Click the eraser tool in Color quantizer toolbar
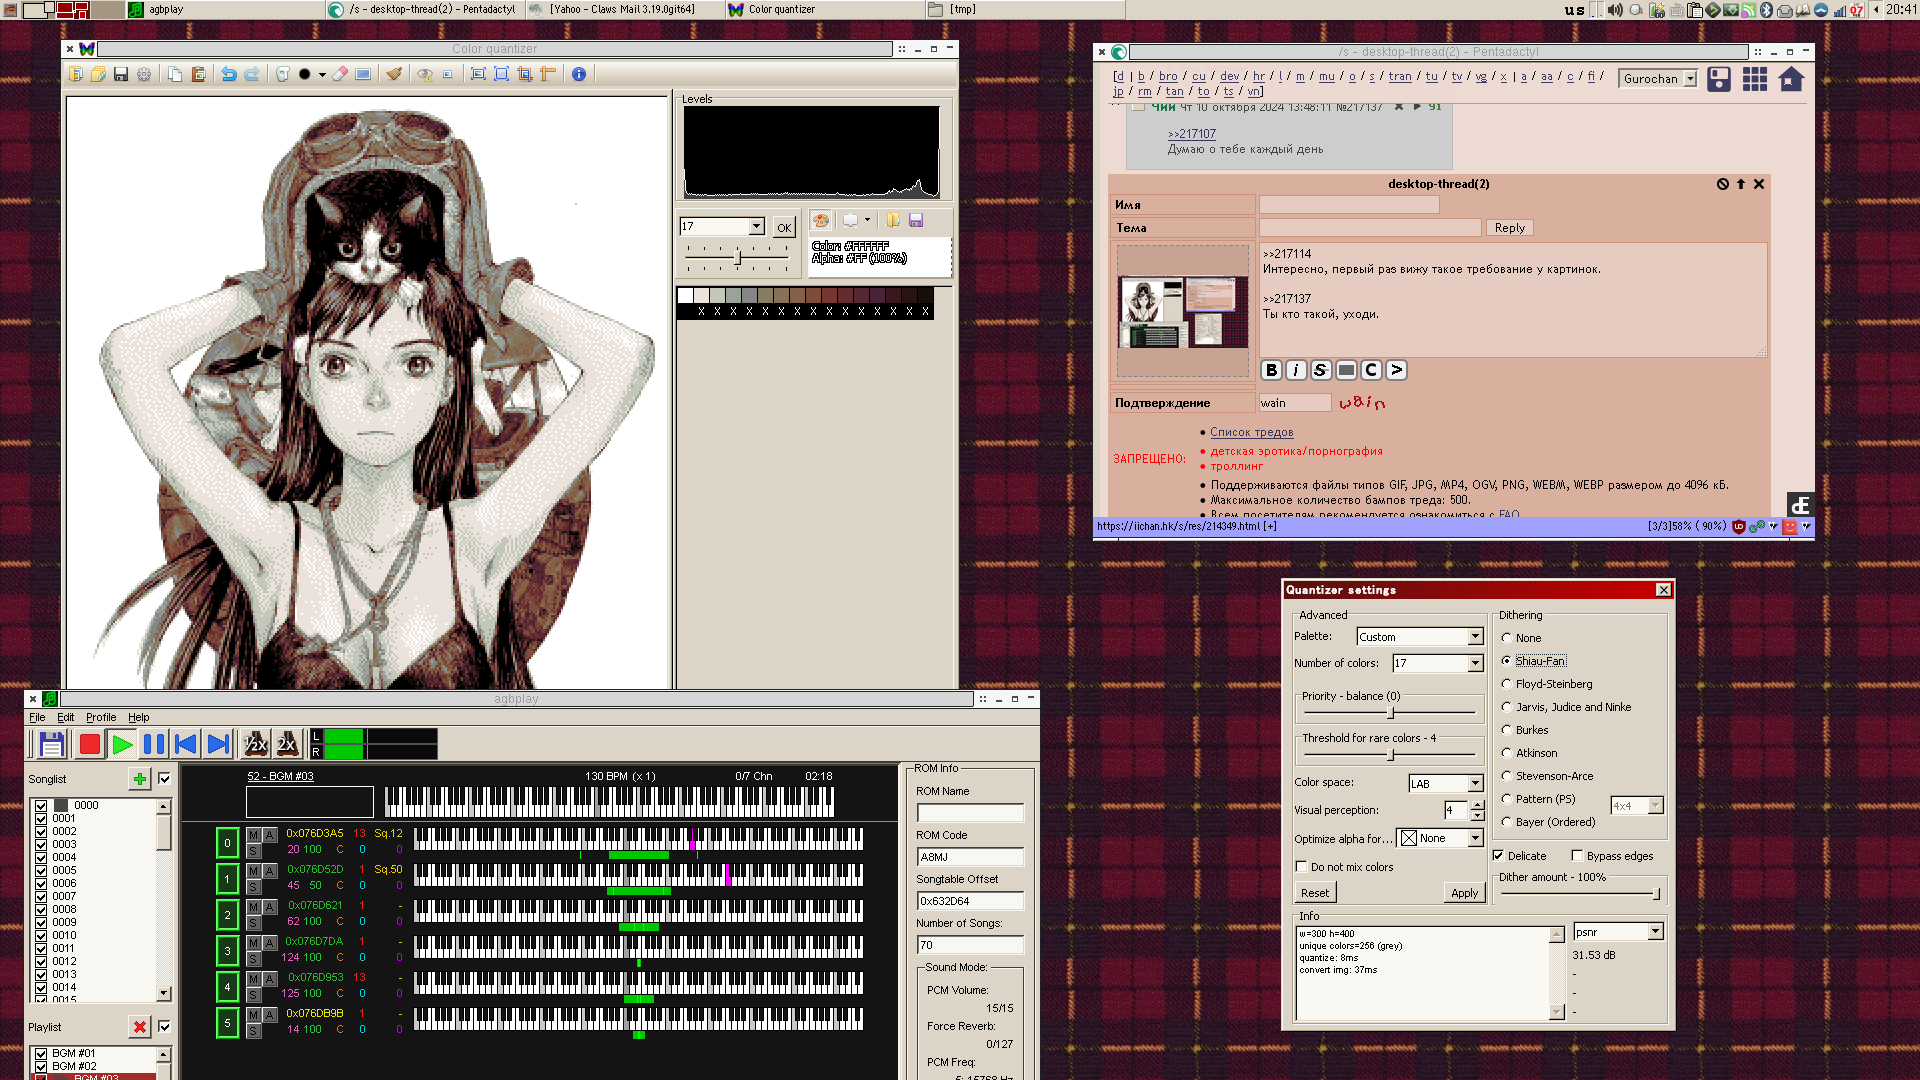Screen dimensions: 1920x1080 340,74
